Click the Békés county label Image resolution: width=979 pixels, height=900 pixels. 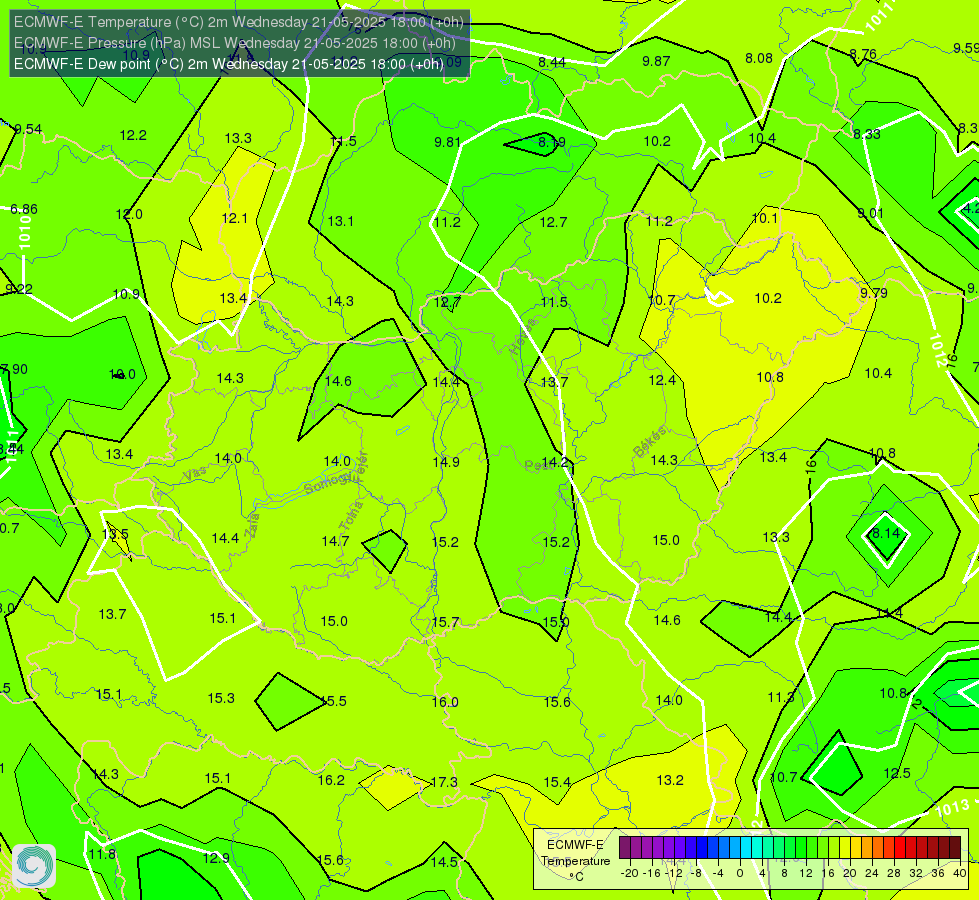point(650,442)
